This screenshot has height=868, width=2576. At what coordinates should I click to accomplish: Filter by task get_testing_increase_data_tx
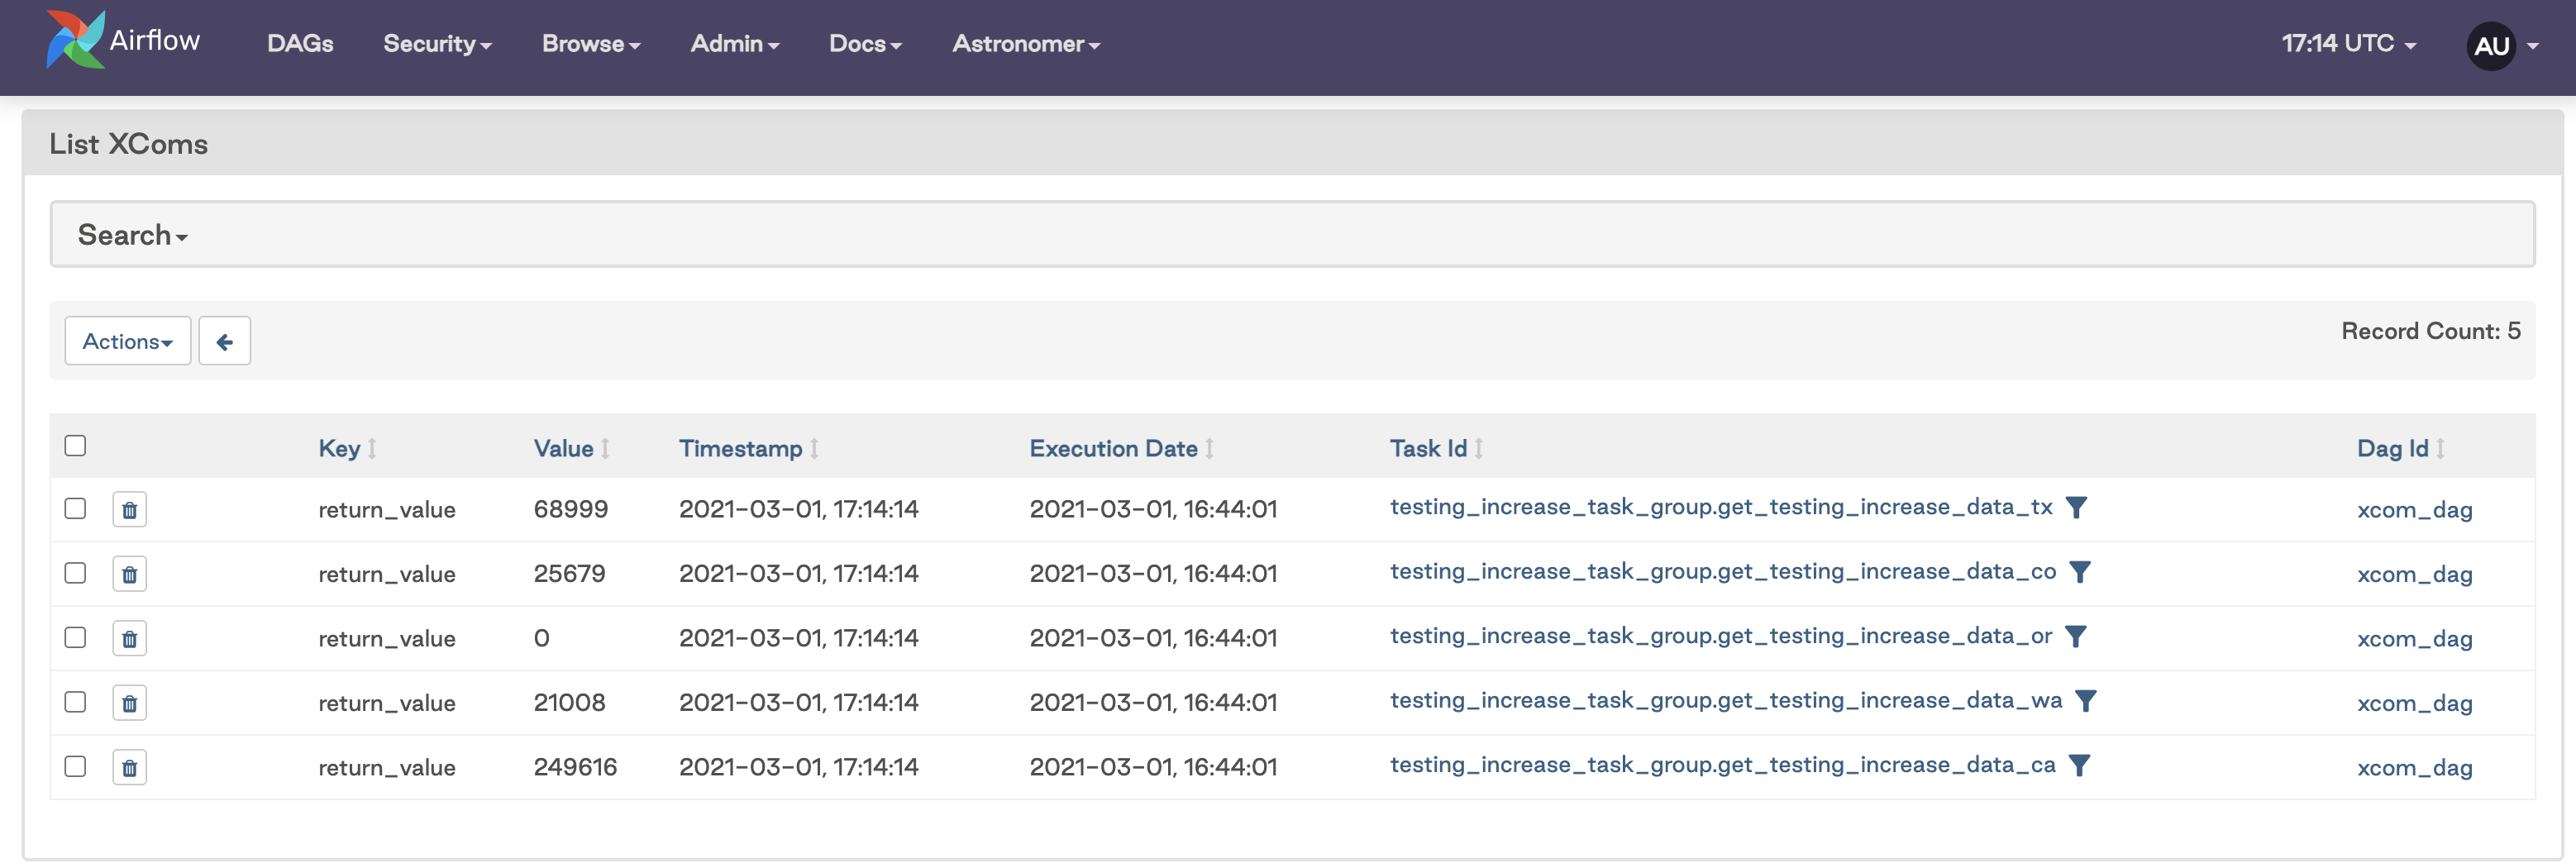(x=2076, y=508)
